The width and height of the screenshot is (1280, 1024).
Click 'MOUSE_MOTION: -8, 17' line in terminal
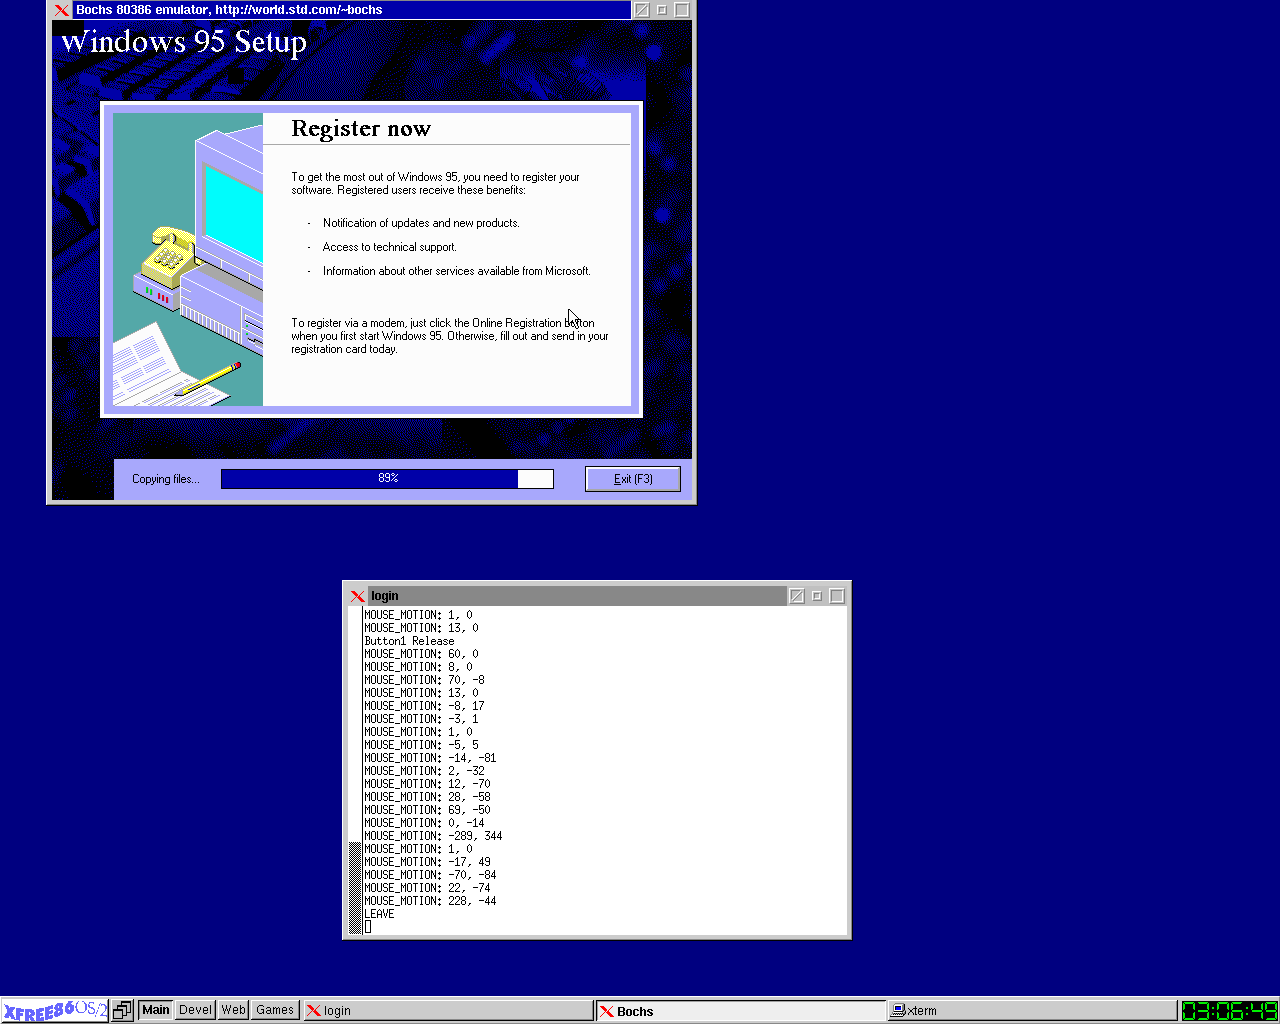[424, 706]
